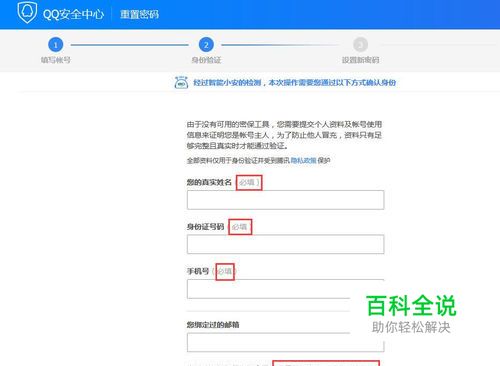Image resolution: width=500 pixels, height=366 pixels.
Task: Click the 身份证号码 field label
Action: coord(205,227)
